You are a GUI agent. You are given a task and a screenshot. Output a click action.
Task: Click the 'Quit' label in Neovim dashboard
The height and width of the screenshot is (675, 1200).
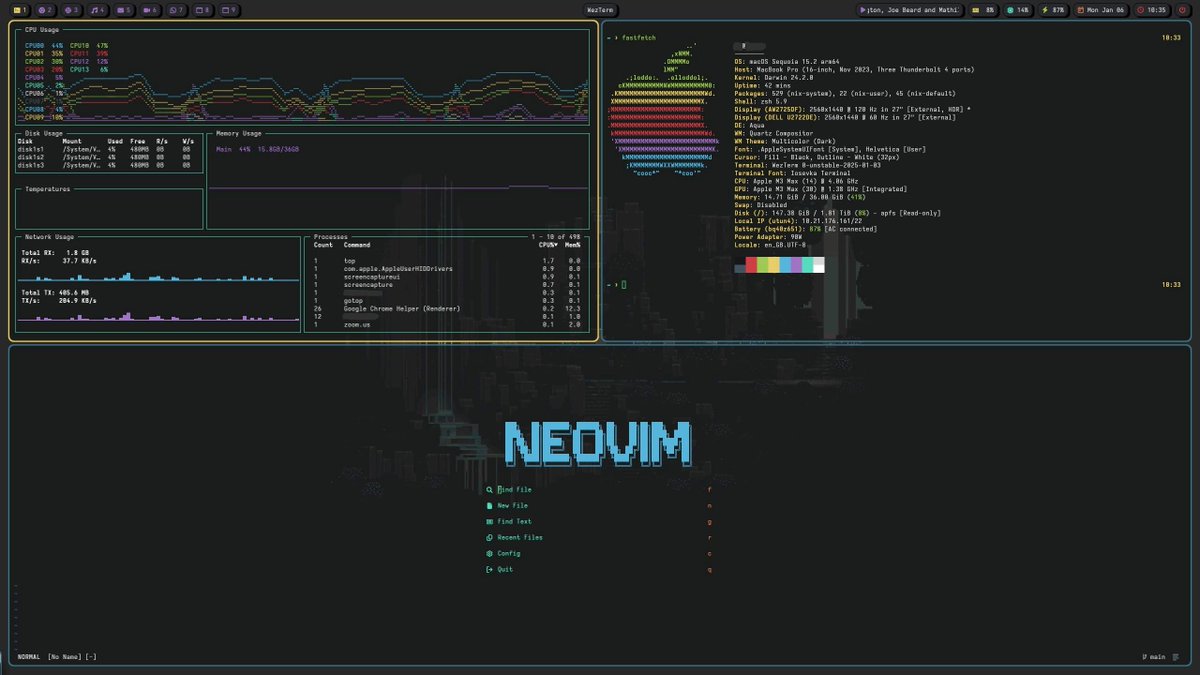(505, 569)
